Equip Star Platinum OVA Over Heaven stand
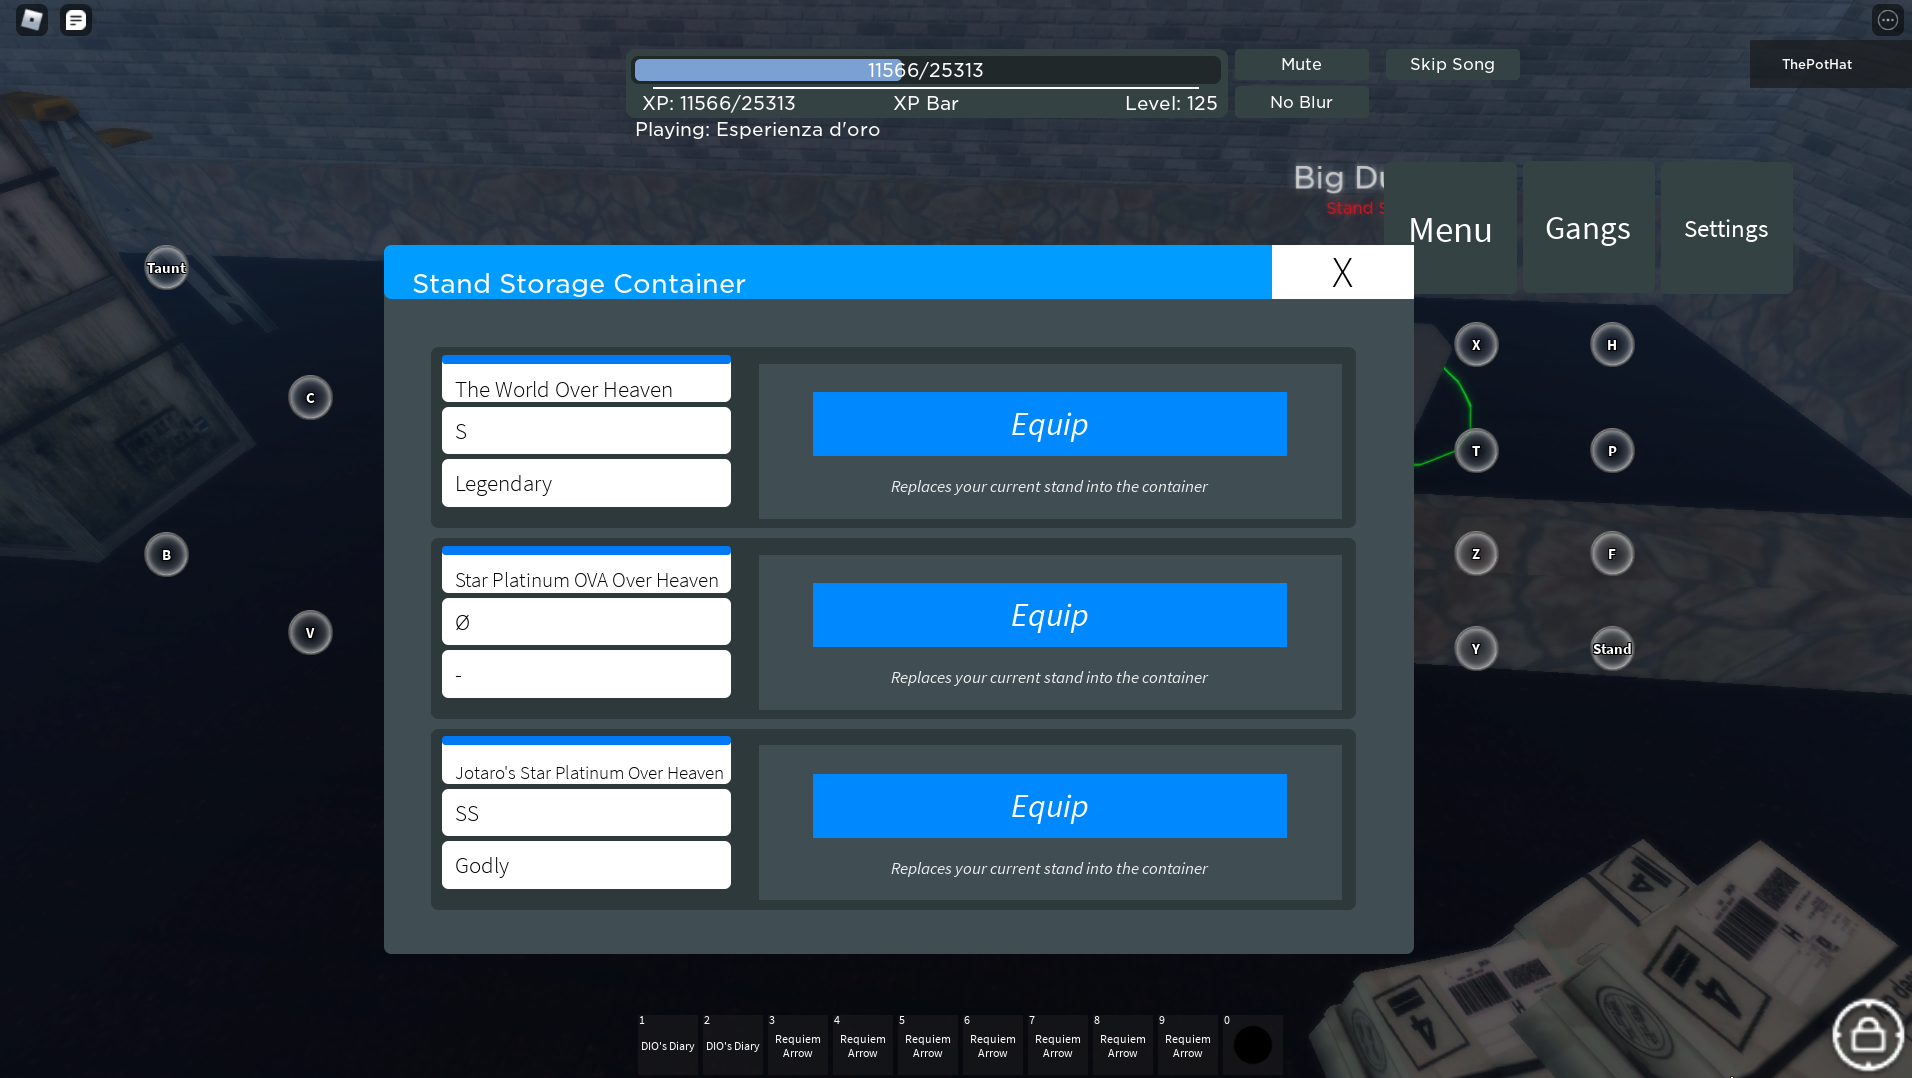Viewport: 1912px width, 1078px height. click(1049, 615)
